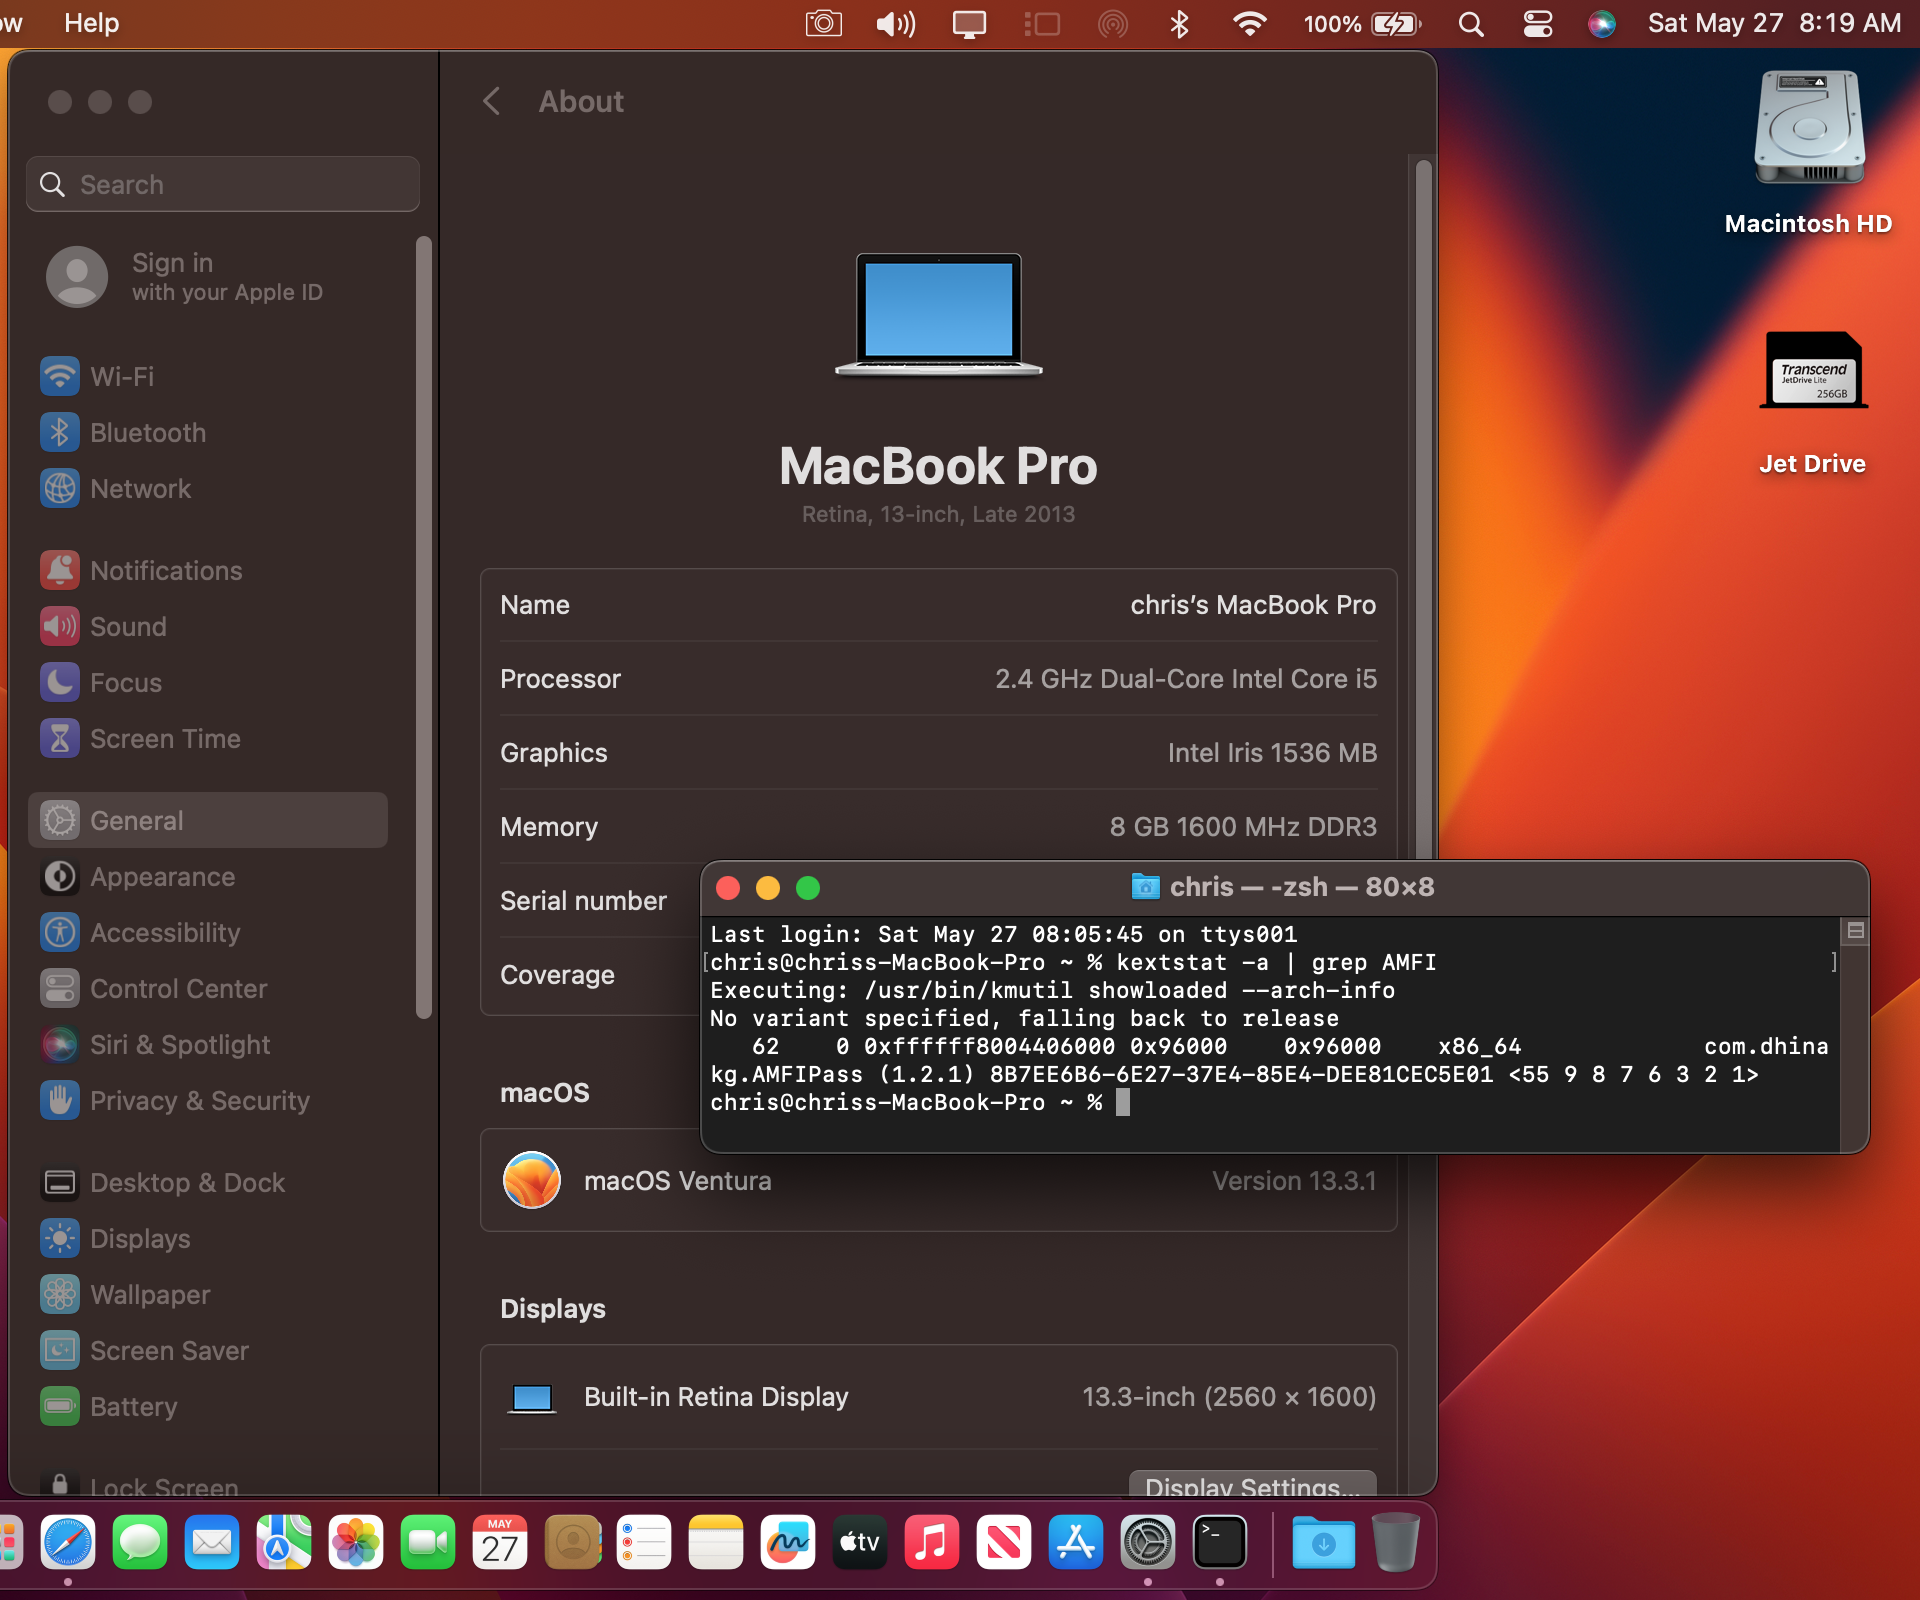The image size is (1920, 1600).
Task: Open Mail from the Dock
Action: (212, 1542)
